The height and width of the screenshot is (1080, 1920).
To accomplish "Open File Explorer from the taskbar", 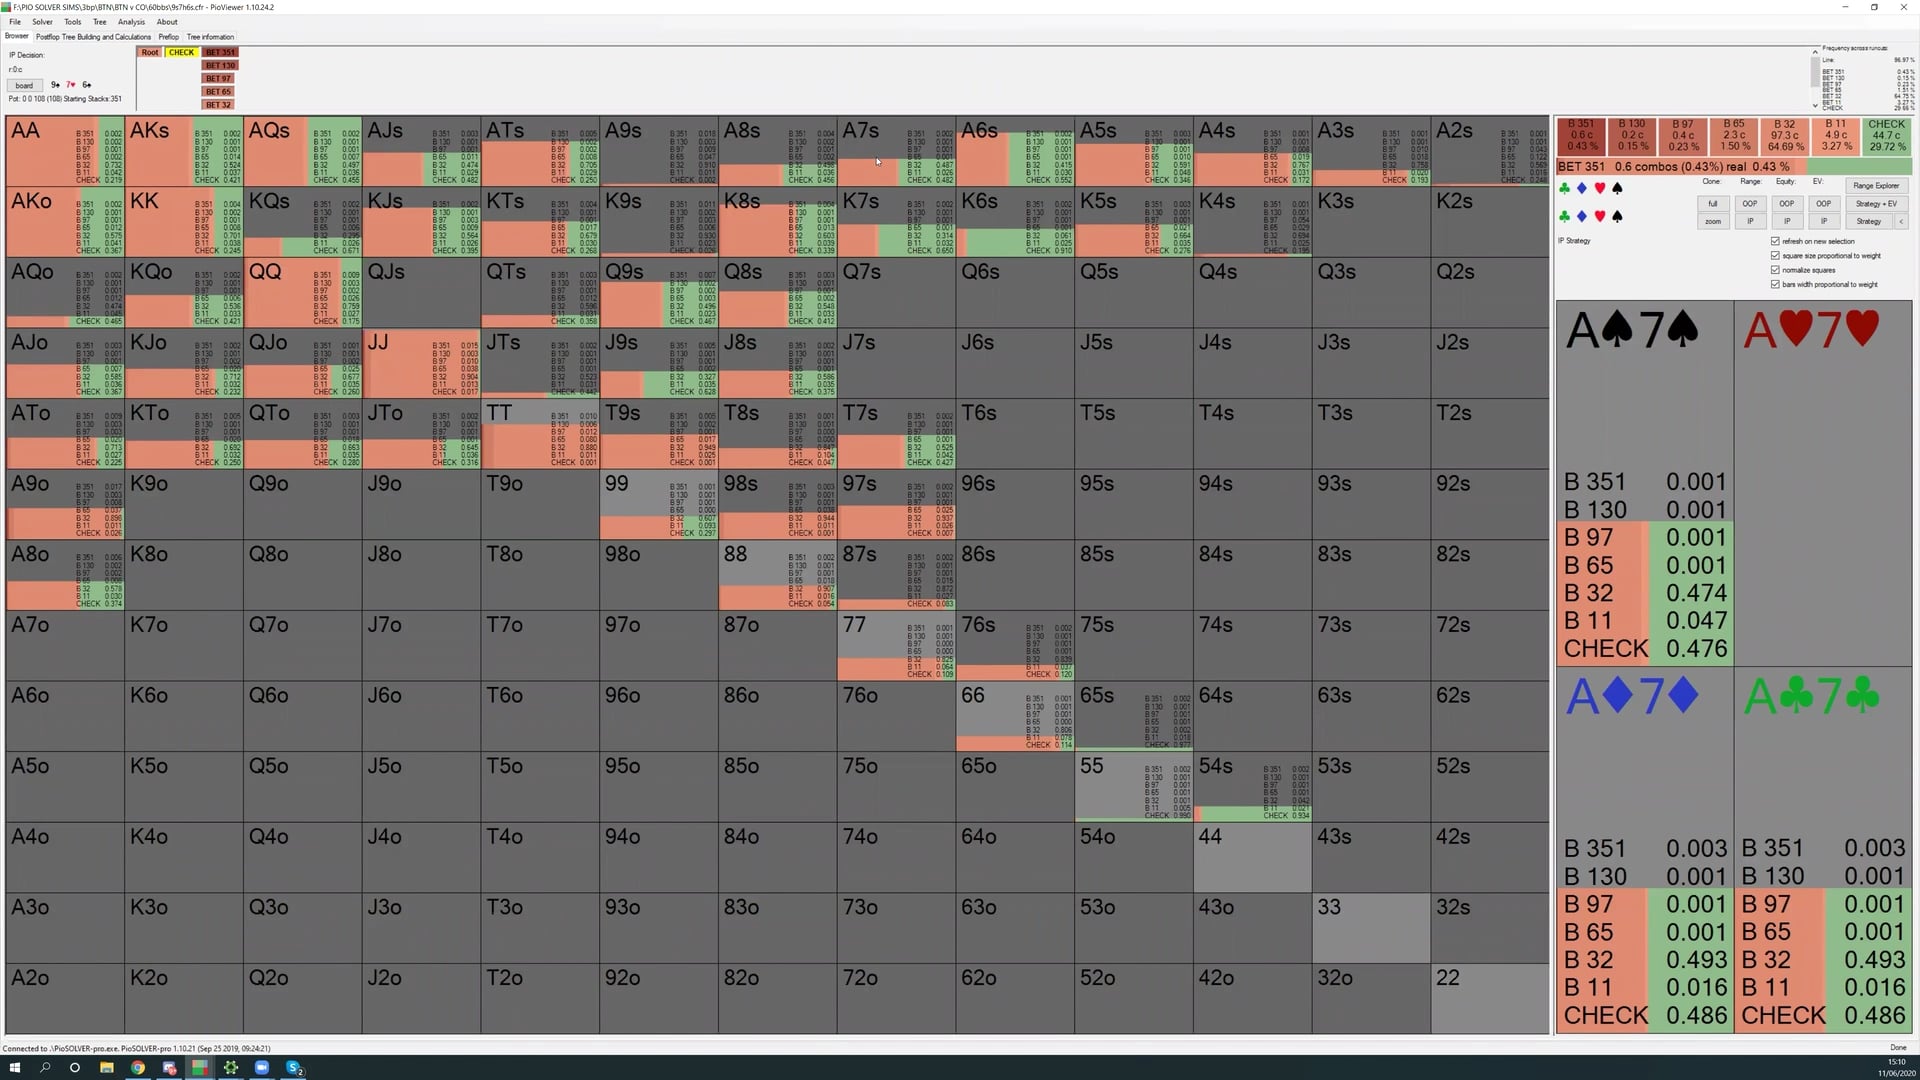I will point(106,1068).
